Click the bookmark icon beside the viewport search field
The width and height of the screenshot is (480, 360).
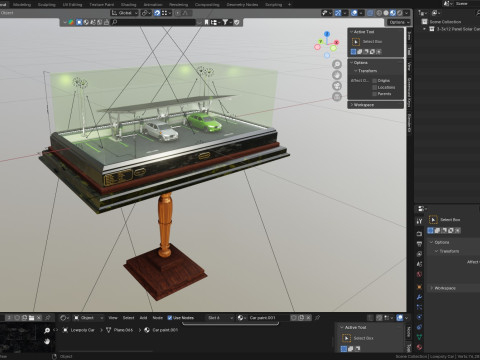pos(206,22)
